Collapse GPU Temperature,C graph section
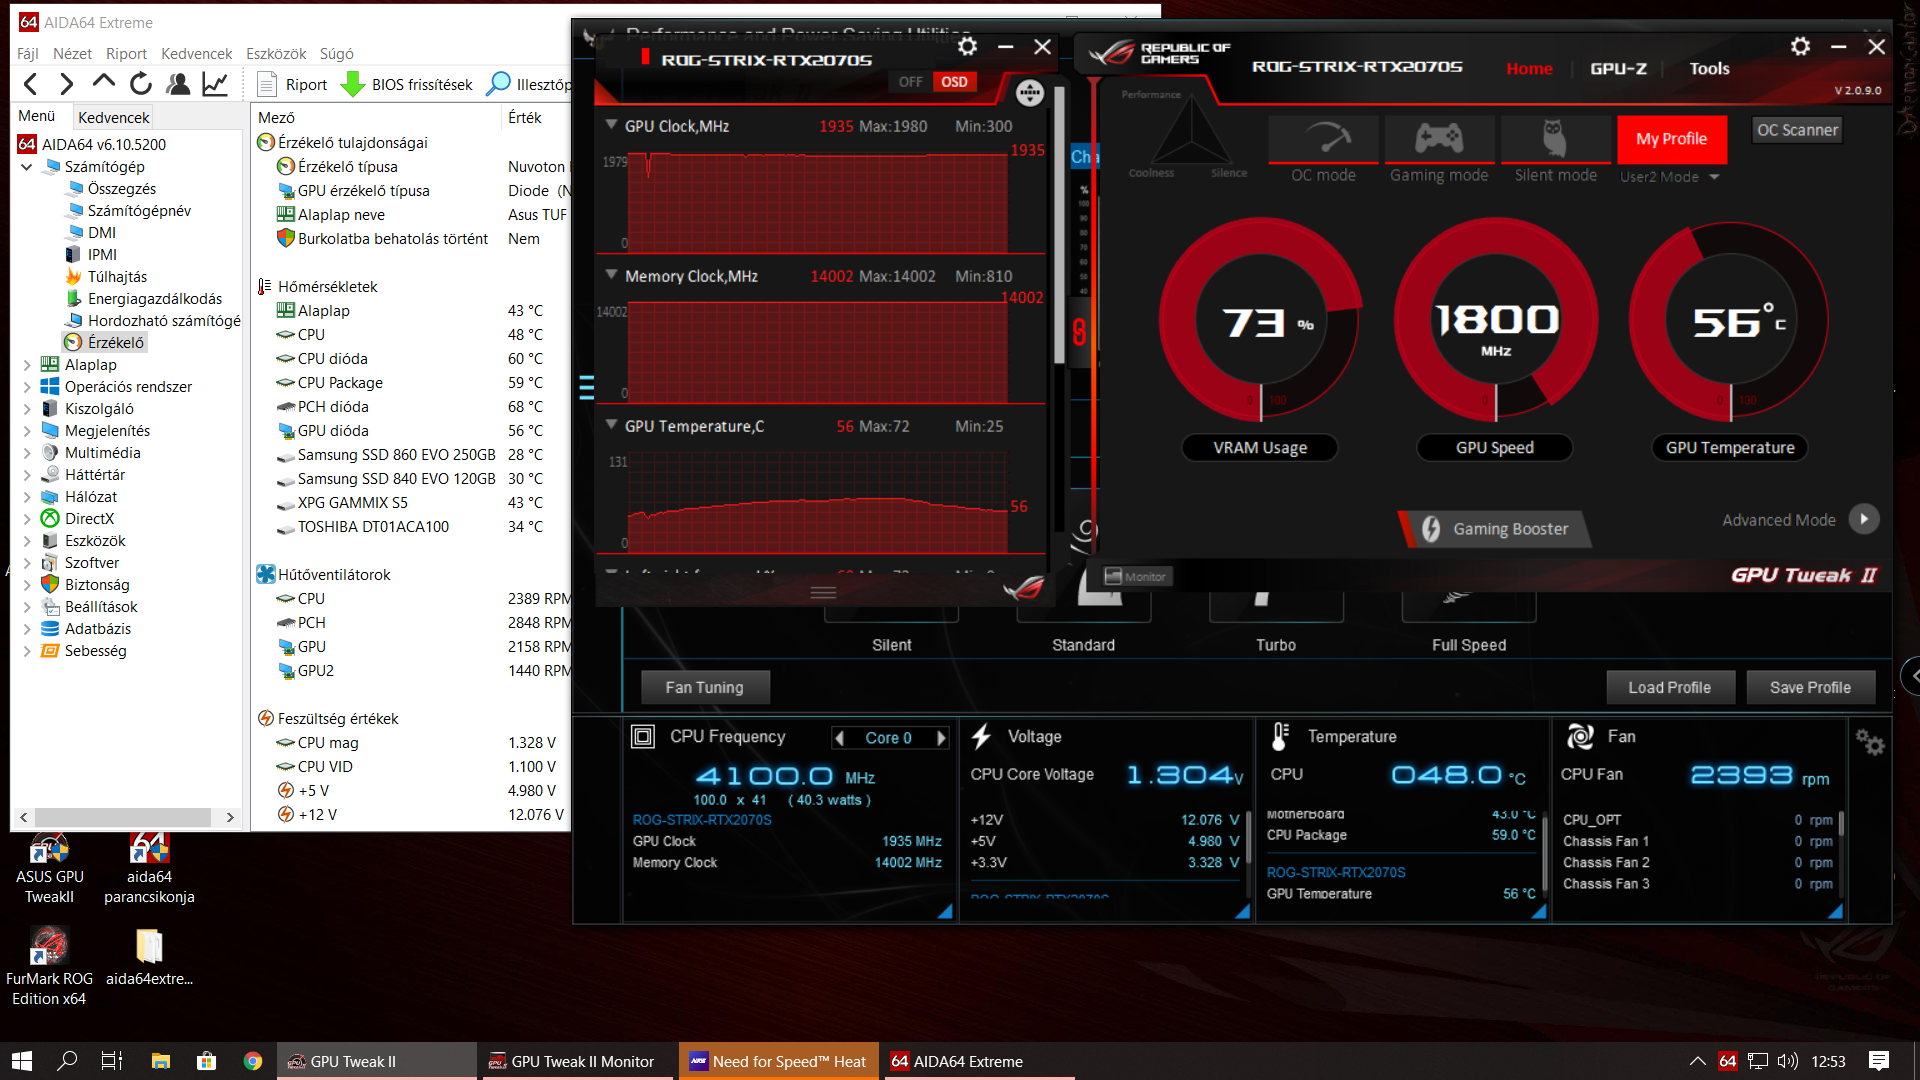1920x1080 pixels. coord(611,424)
